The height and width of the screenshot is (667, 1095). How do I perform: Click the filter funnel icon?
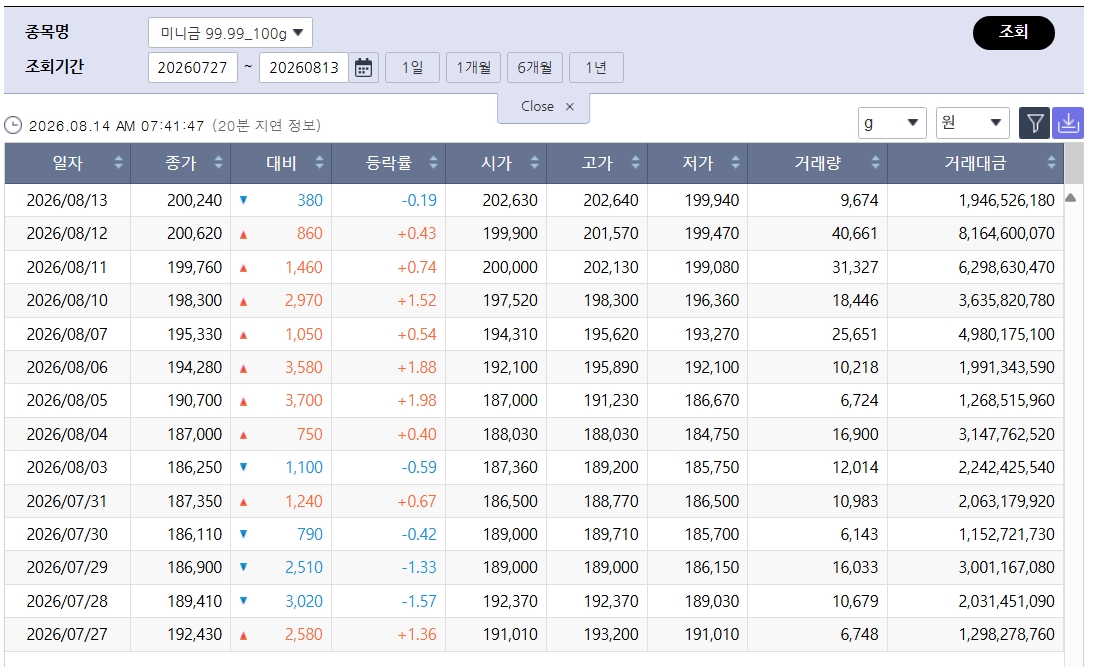(x=1034, y=123)
